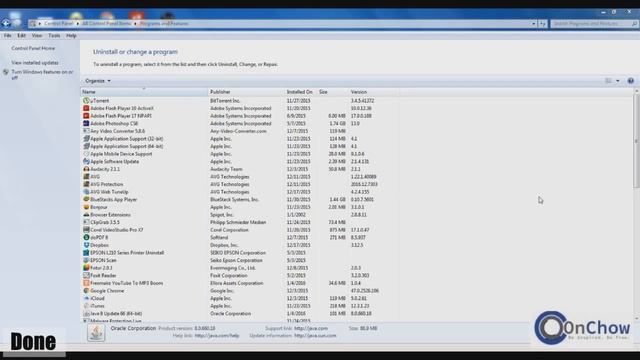Image resolution: width=640 pixels, height=360 pixels.
Task: Click the doPDF 8 icon
Action: point(86,238)
